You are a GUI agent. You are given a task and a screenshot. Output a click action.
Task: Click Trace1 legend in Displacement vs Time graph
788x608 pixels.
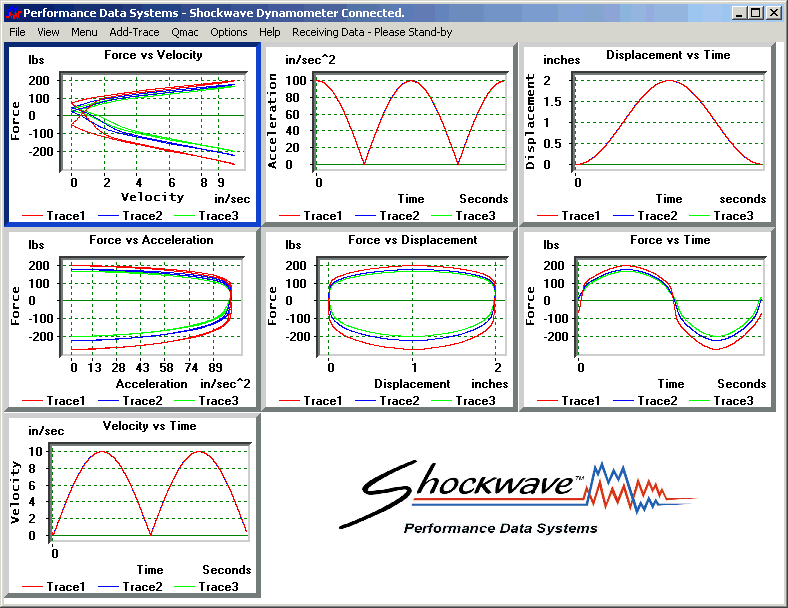569,216
